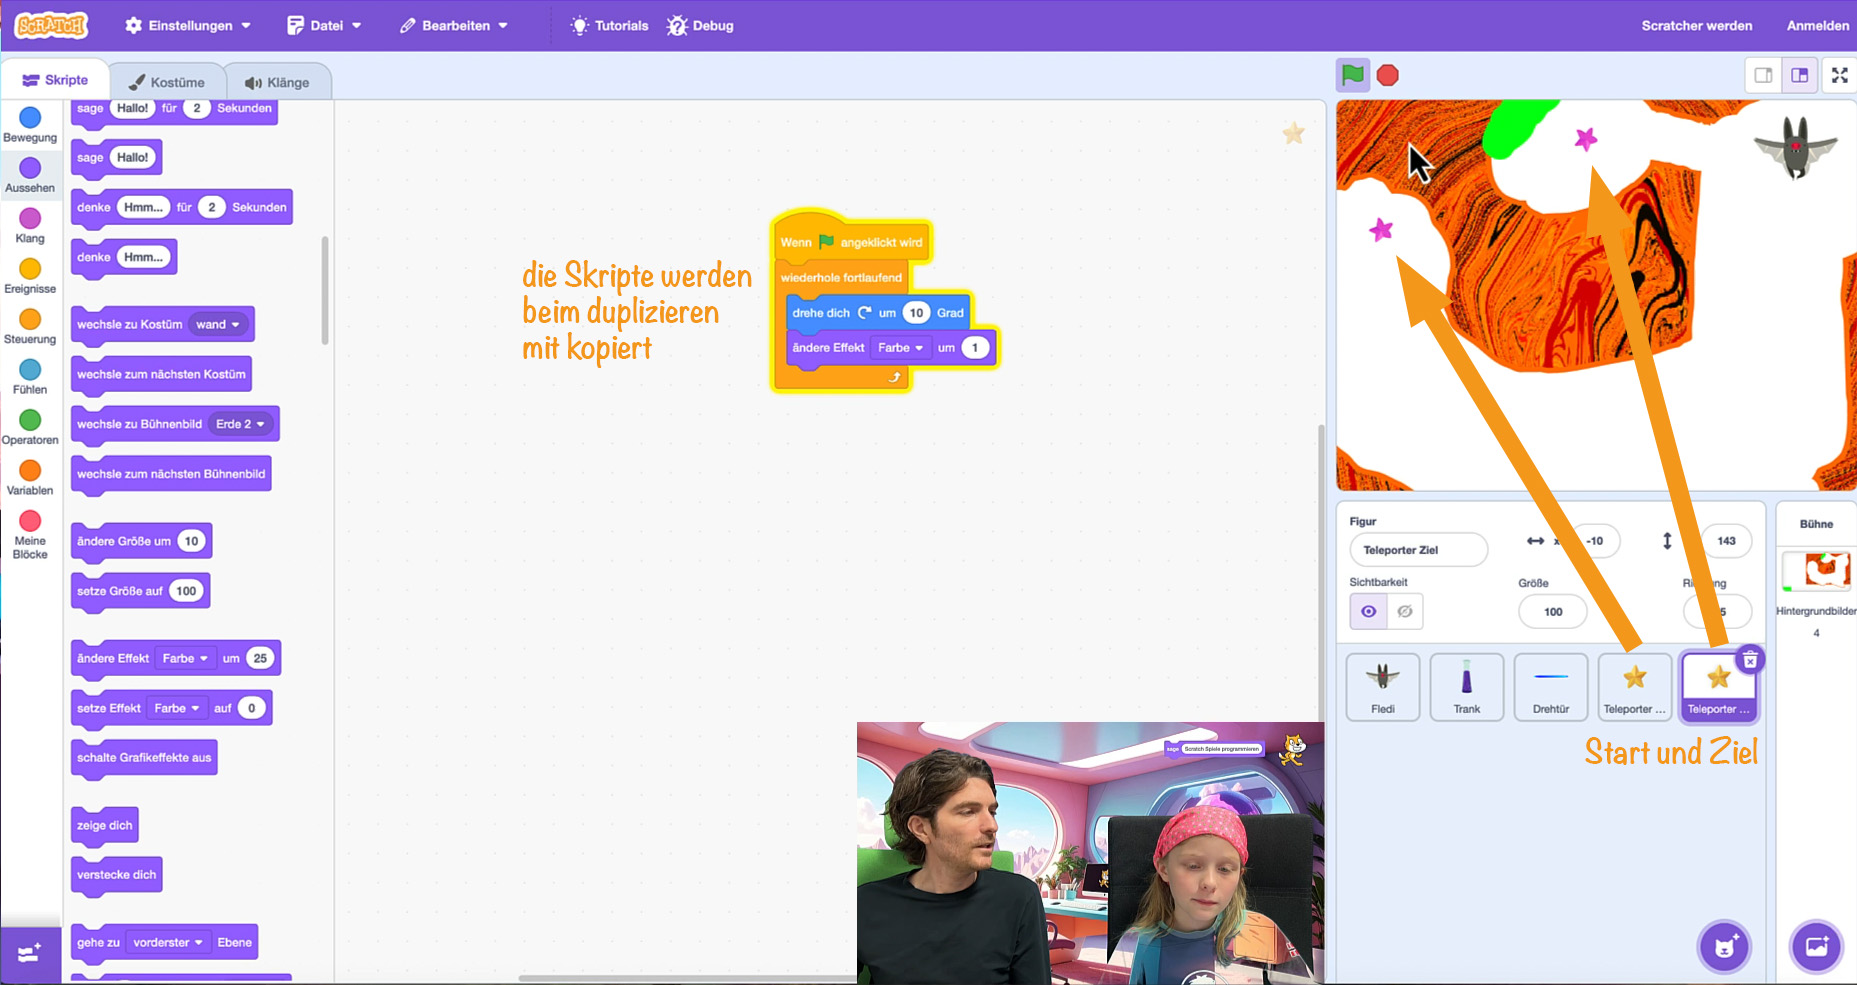The height and width of the screenshot is (985, 1857).
Task: Hide the sprite with crossed-eye toggle
Action: [1405, 611]
